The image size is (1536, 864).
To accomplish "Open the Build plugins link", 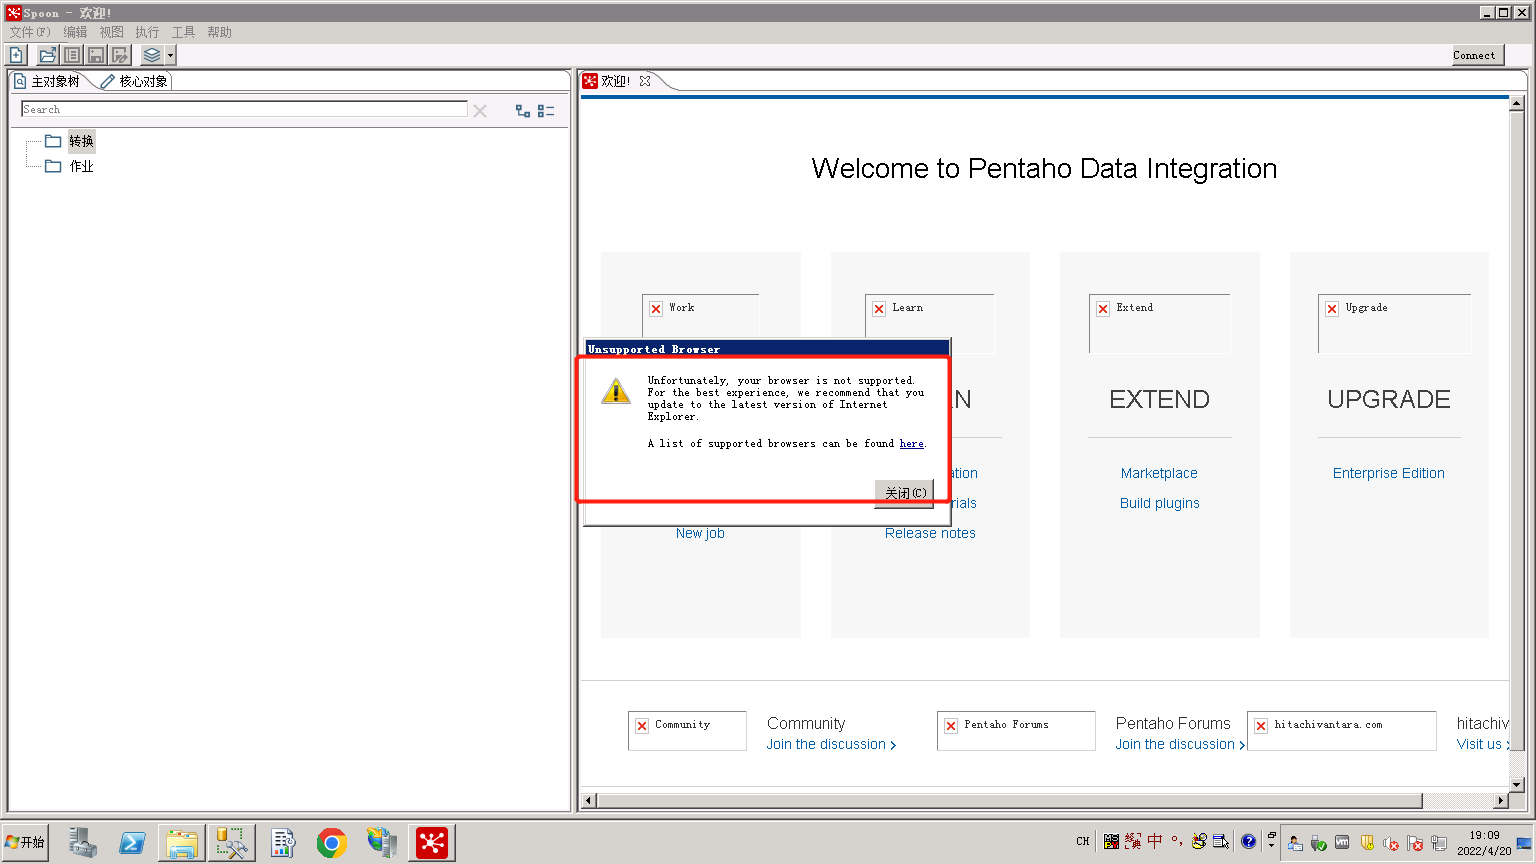I will (1160, 503).
